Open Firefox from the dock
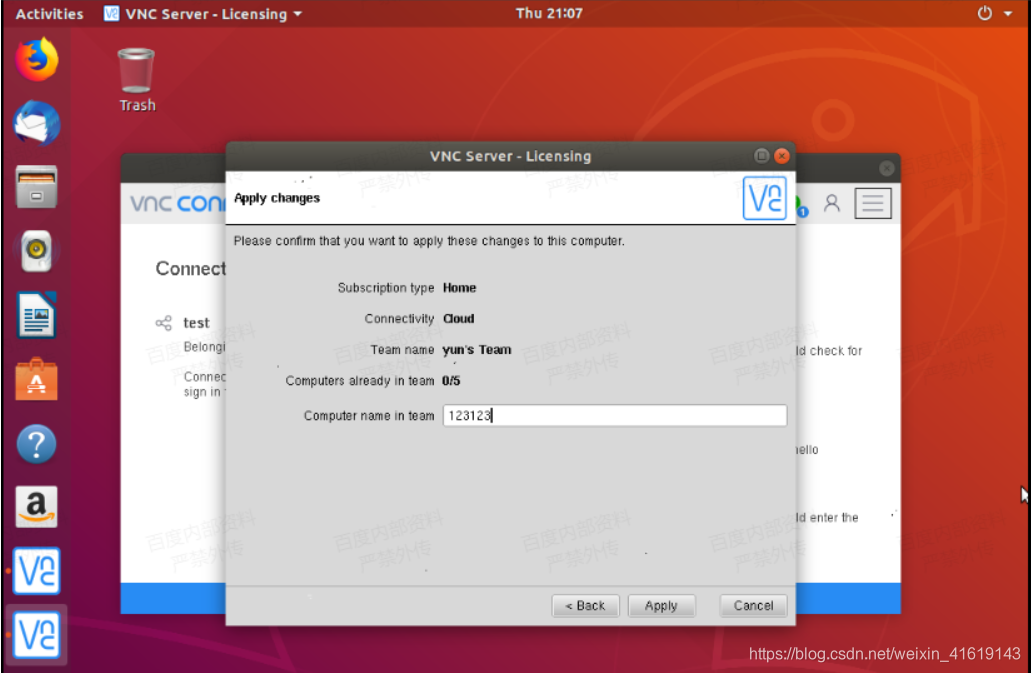The height and width of the screenshot is (673, 1031). (x=37, y=59)
